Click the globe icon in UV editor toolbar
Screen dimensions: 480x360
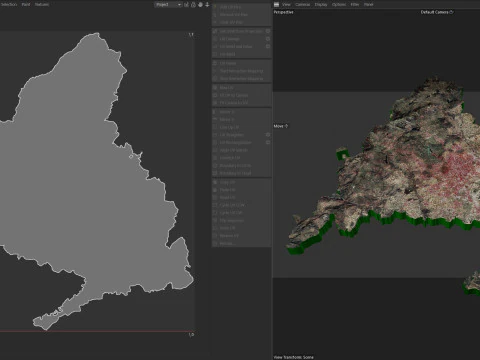200,5
